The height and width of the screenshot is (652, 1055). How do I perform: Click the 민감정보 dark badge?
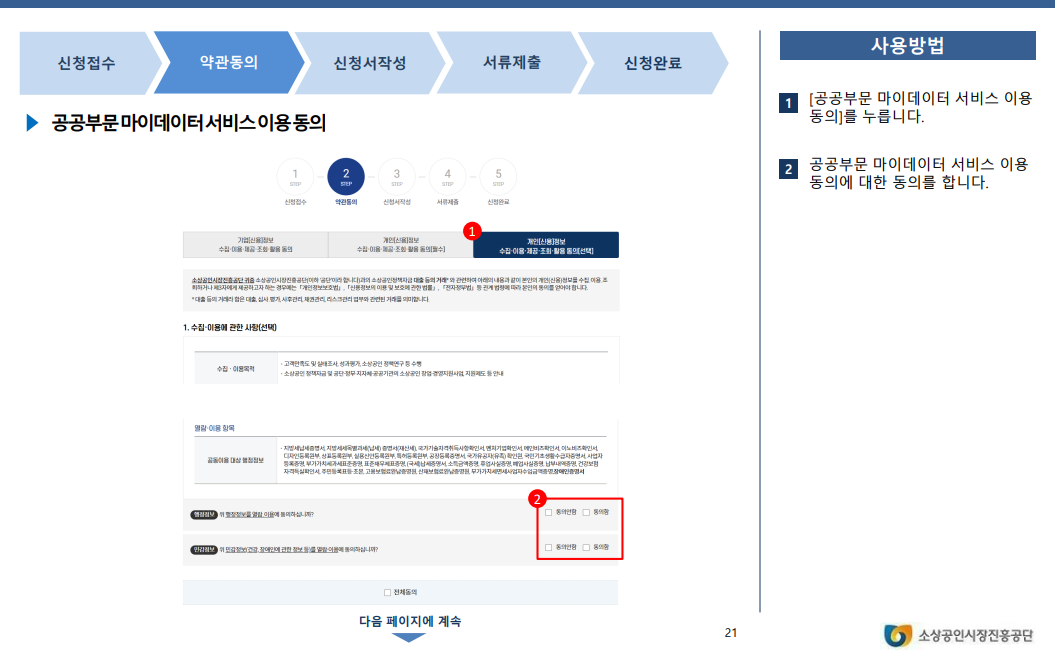[x=204, y=550]
